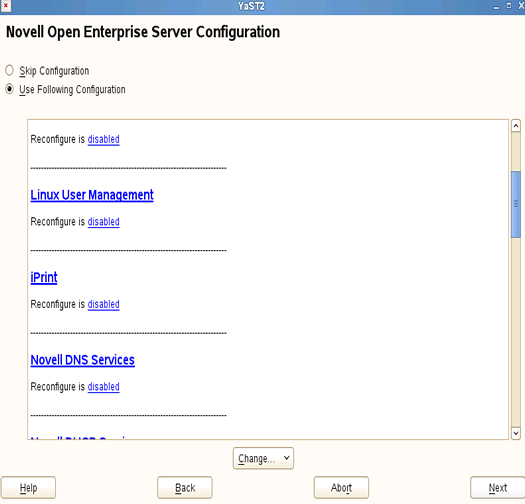
Task: Click the scrollbar up arrow
Action: 516,126
